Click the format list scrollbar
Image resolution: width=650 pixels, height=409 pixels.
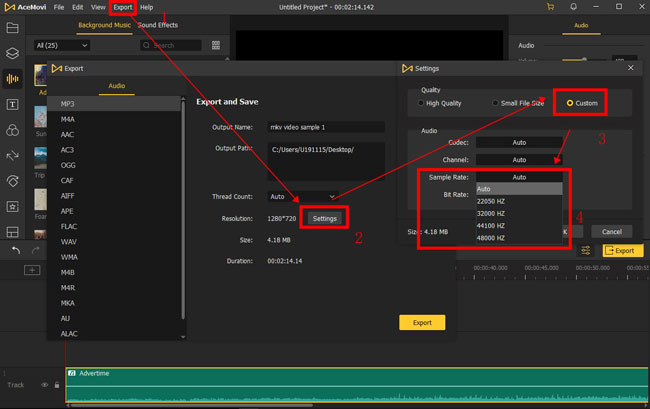183,209
